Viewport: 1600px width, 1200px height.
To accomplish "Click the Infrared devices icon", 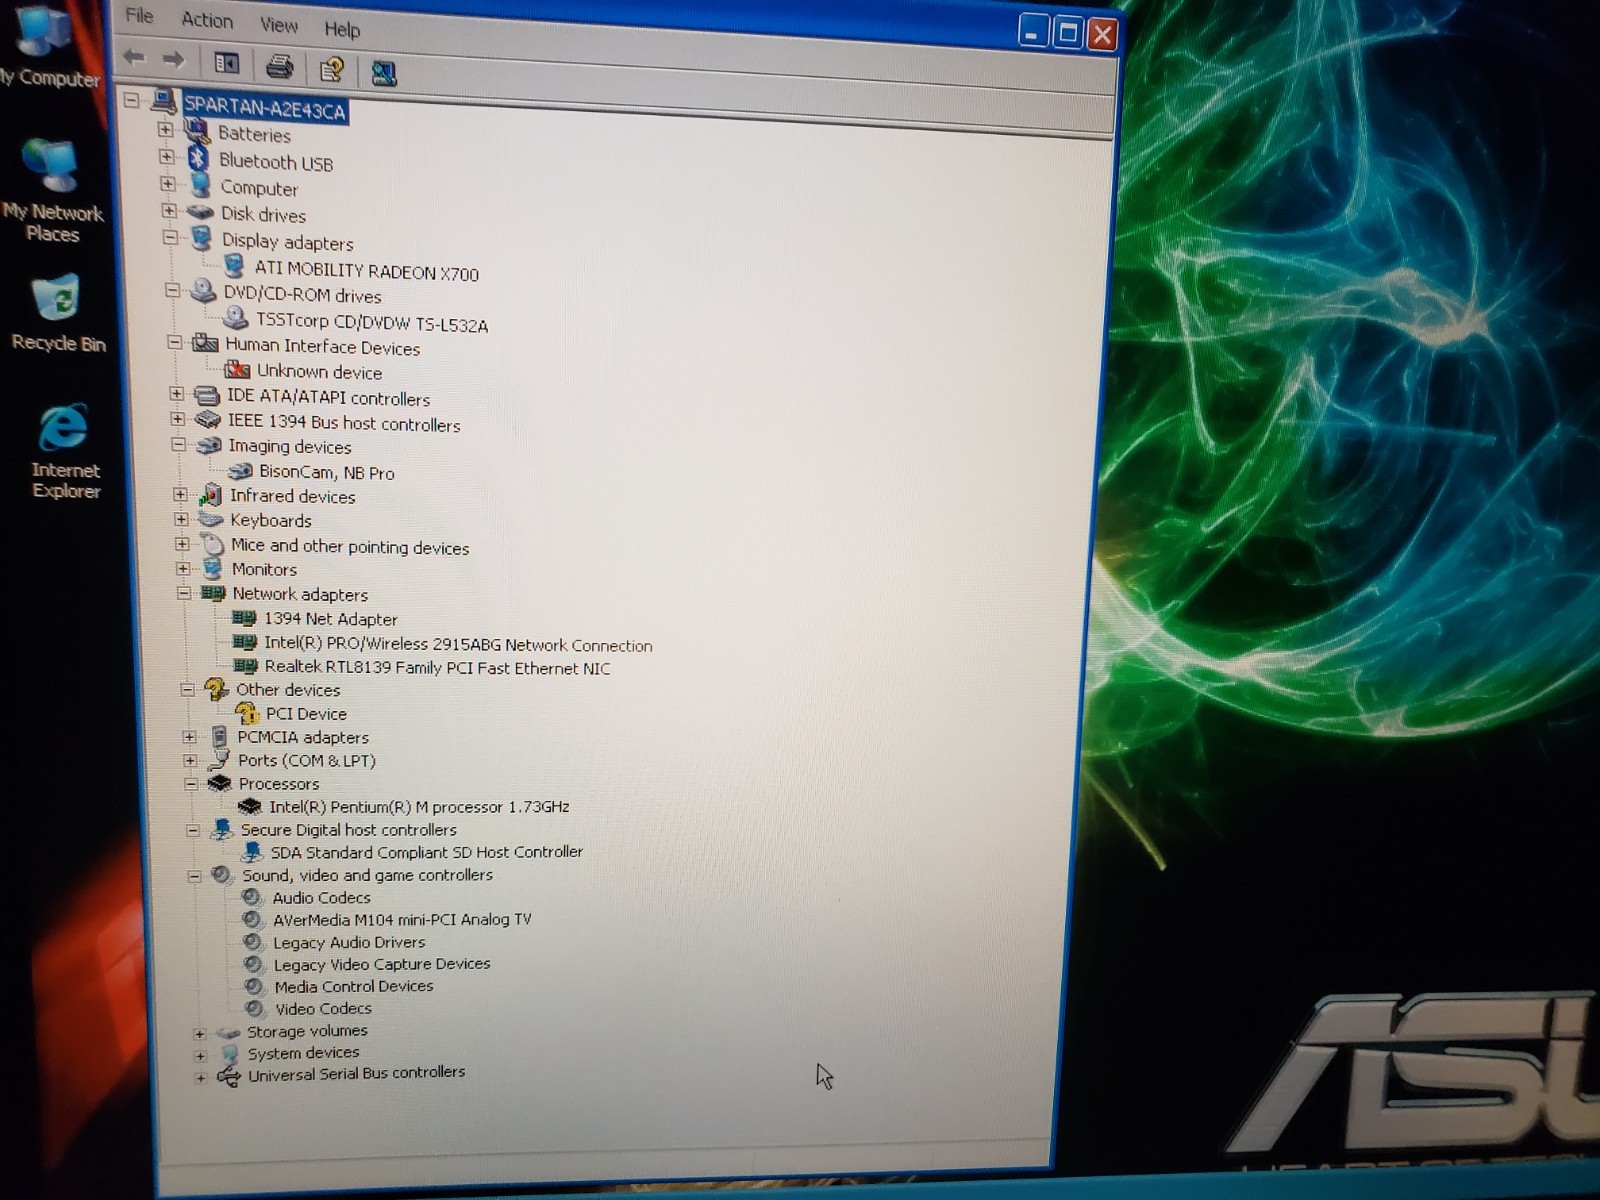I will [x=210, y=494].
